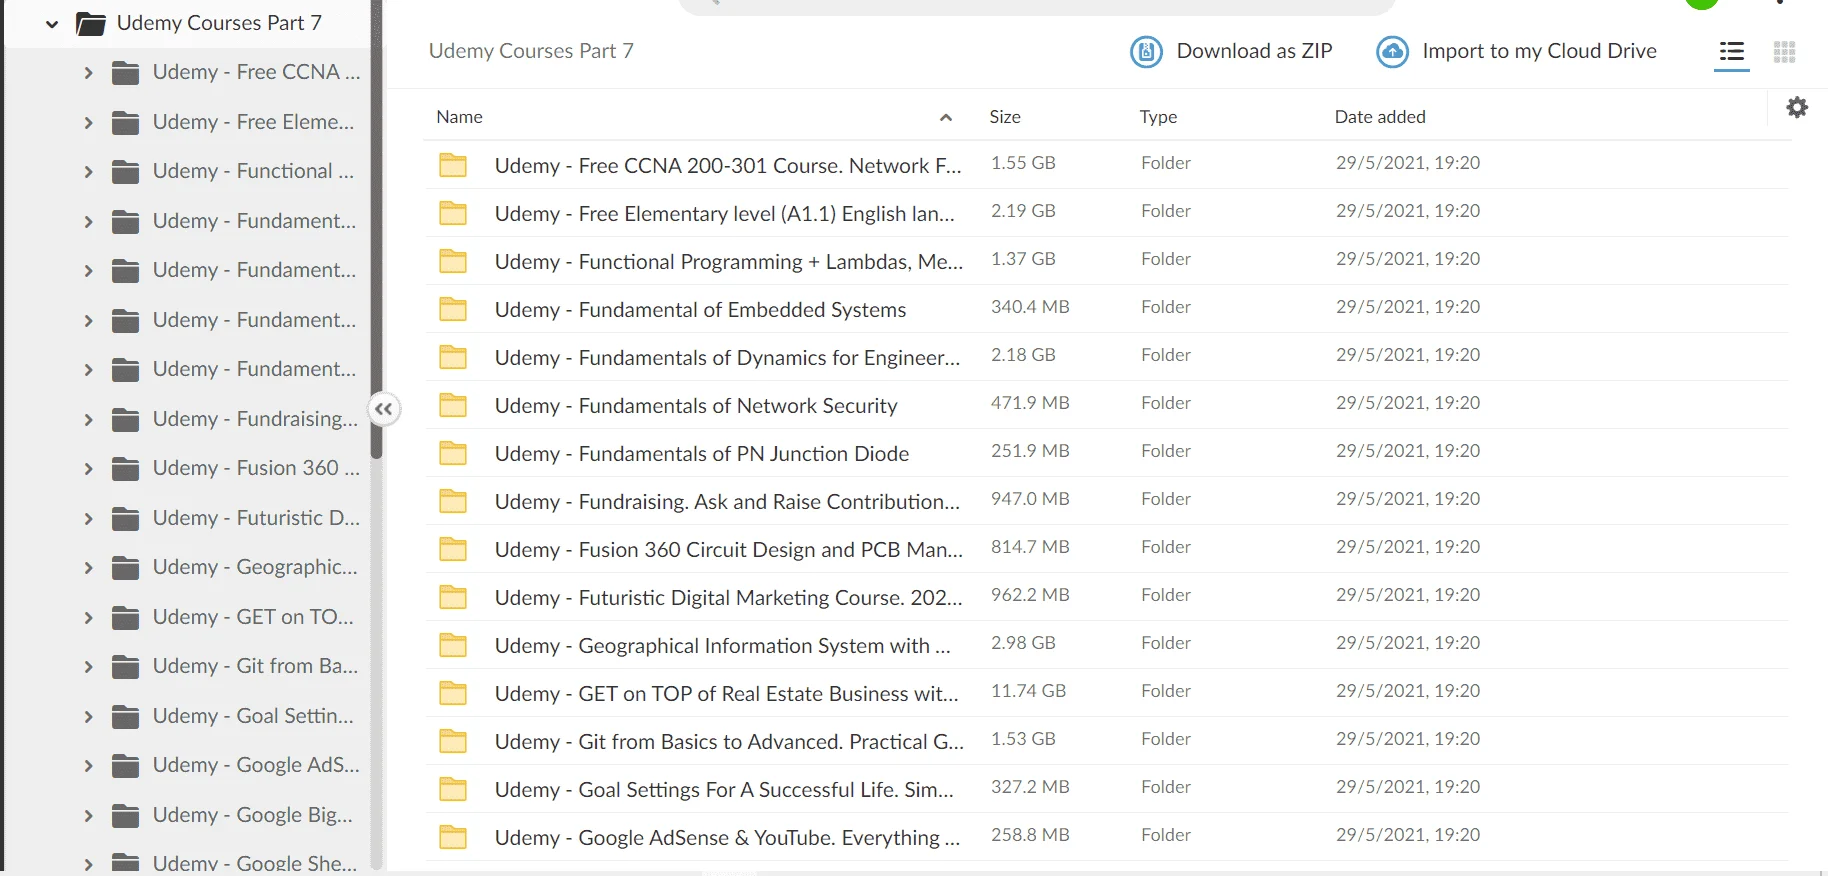Image resolution: width=1828 pixels, height=876 pixels.
Task: Click sidebar folder icon of Udemy Courses Part 7
Action: pos(91,23)
